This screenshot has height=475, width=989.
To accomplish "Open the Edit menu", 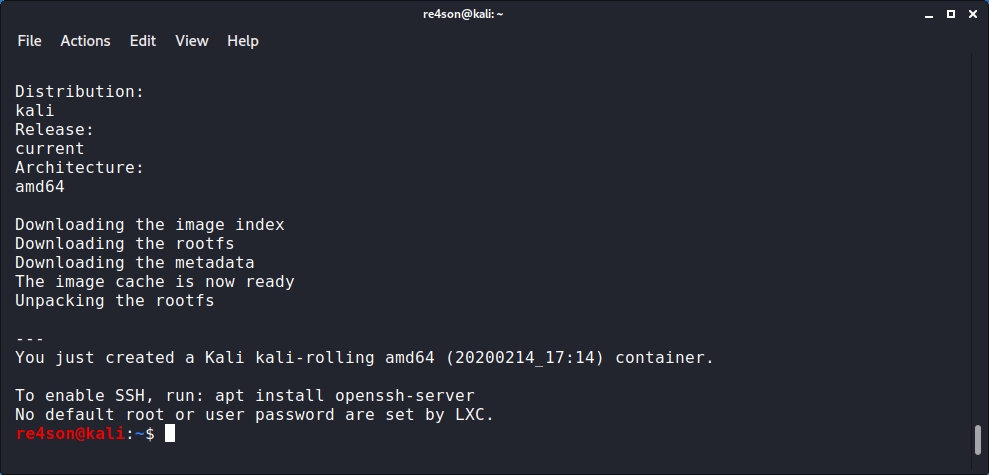I will [143, 41].
